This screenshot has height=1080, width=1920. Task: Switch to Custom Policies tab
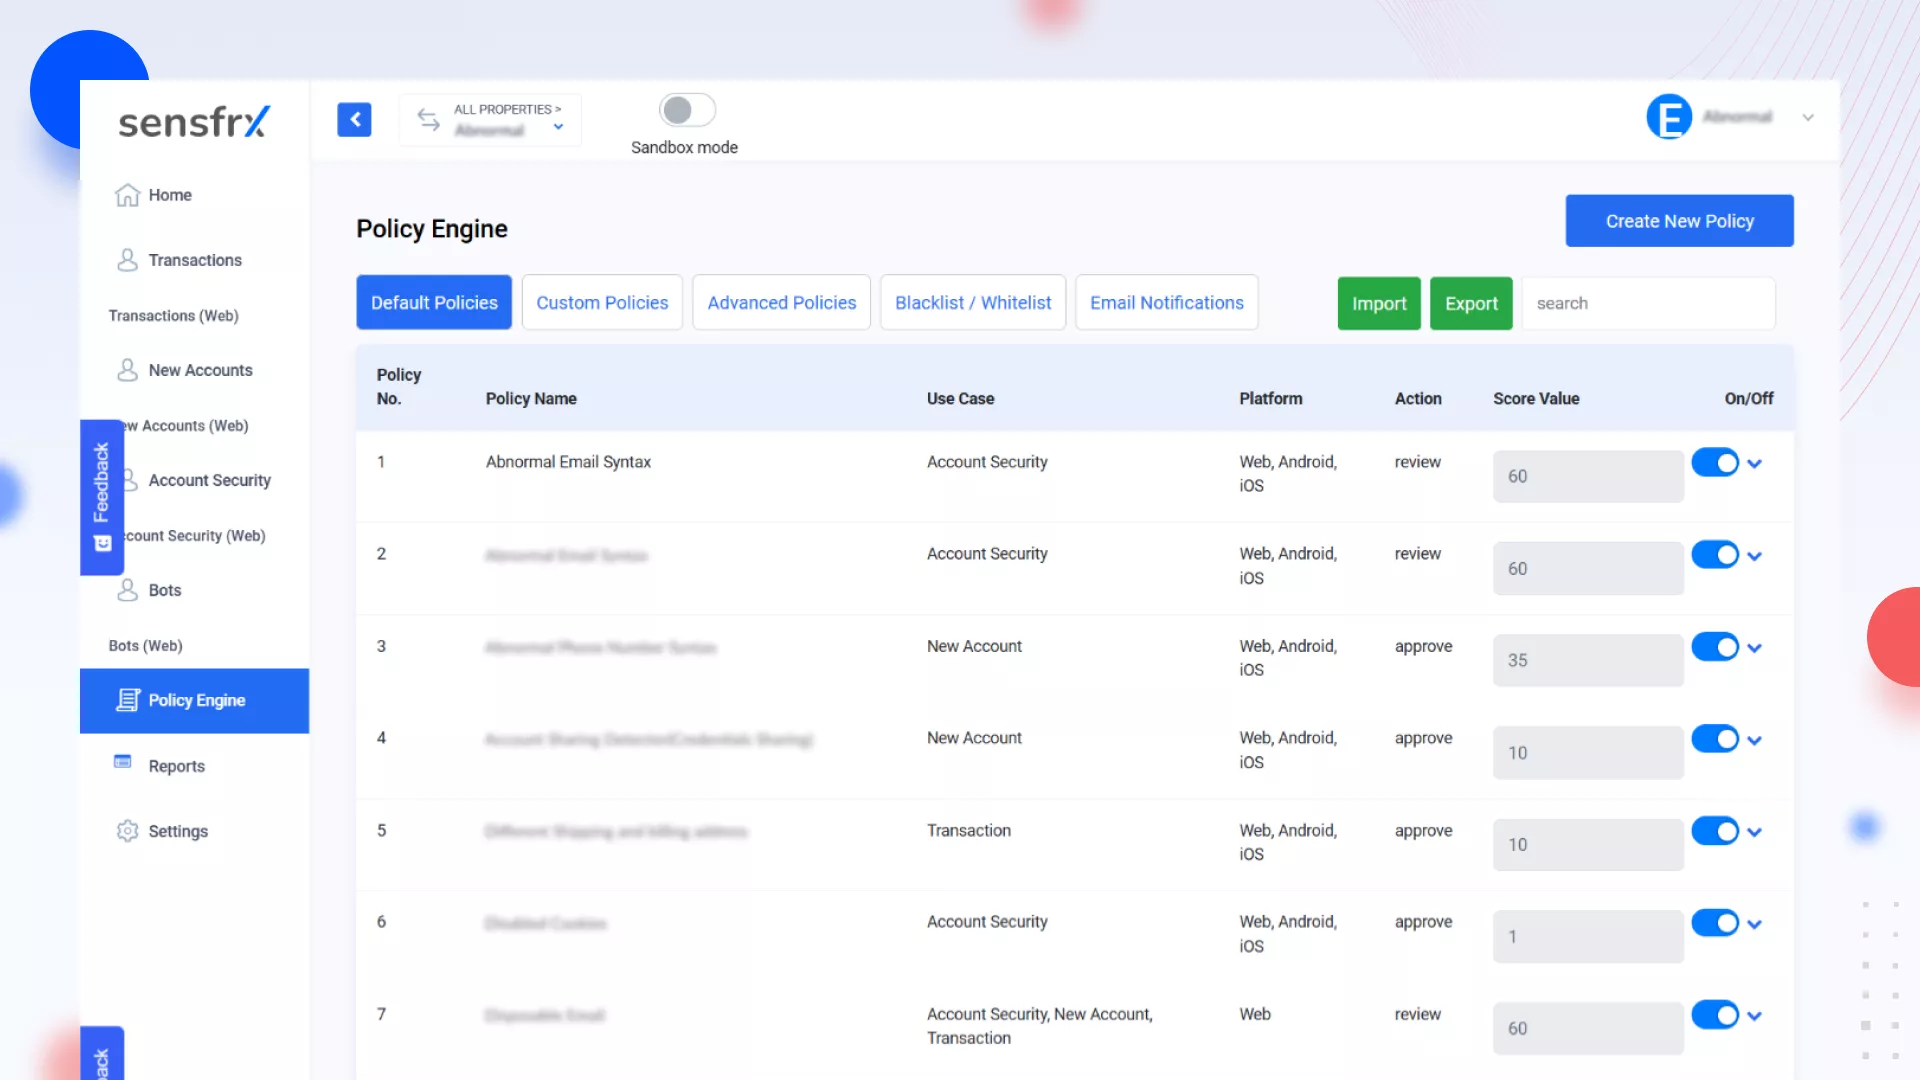[602, 302]
